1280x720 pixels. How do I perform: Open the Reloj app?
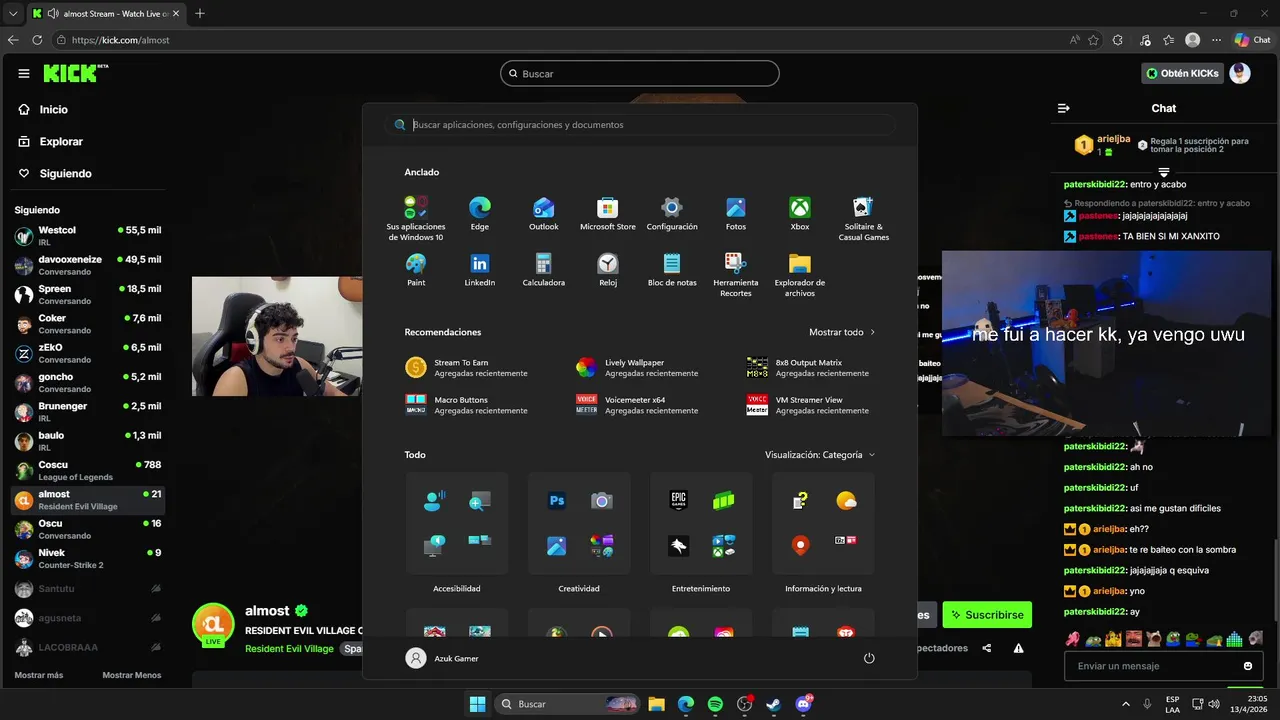click(608, 270)
